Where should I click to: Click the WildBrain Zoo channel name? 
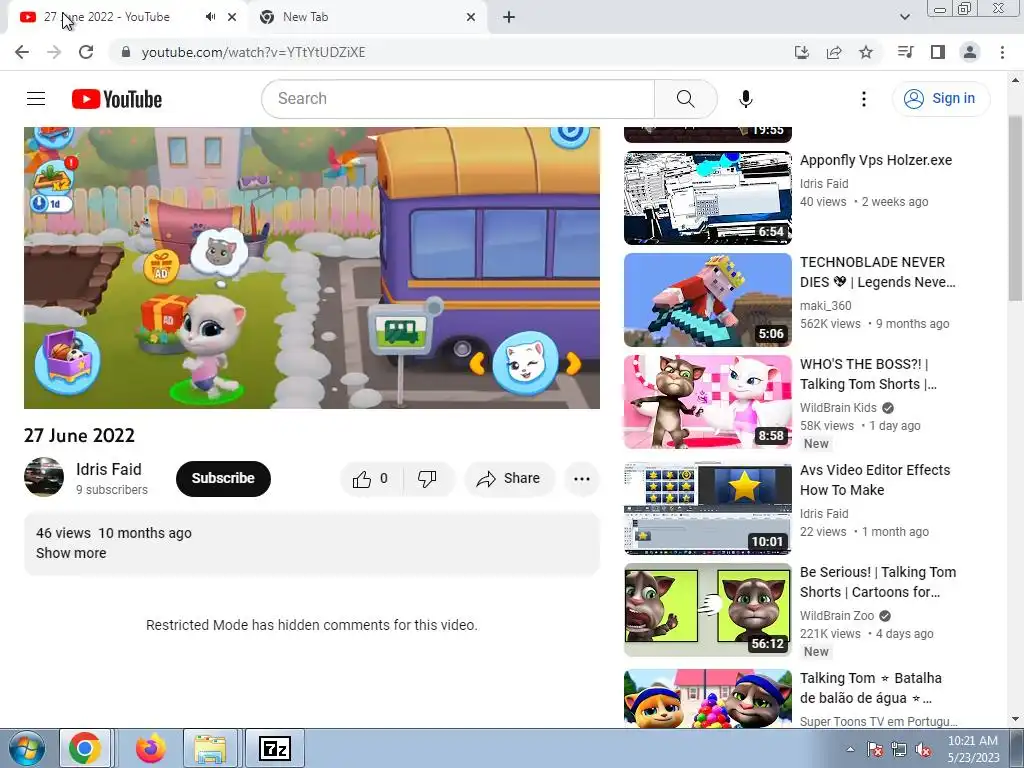click(x=837, y=616)
